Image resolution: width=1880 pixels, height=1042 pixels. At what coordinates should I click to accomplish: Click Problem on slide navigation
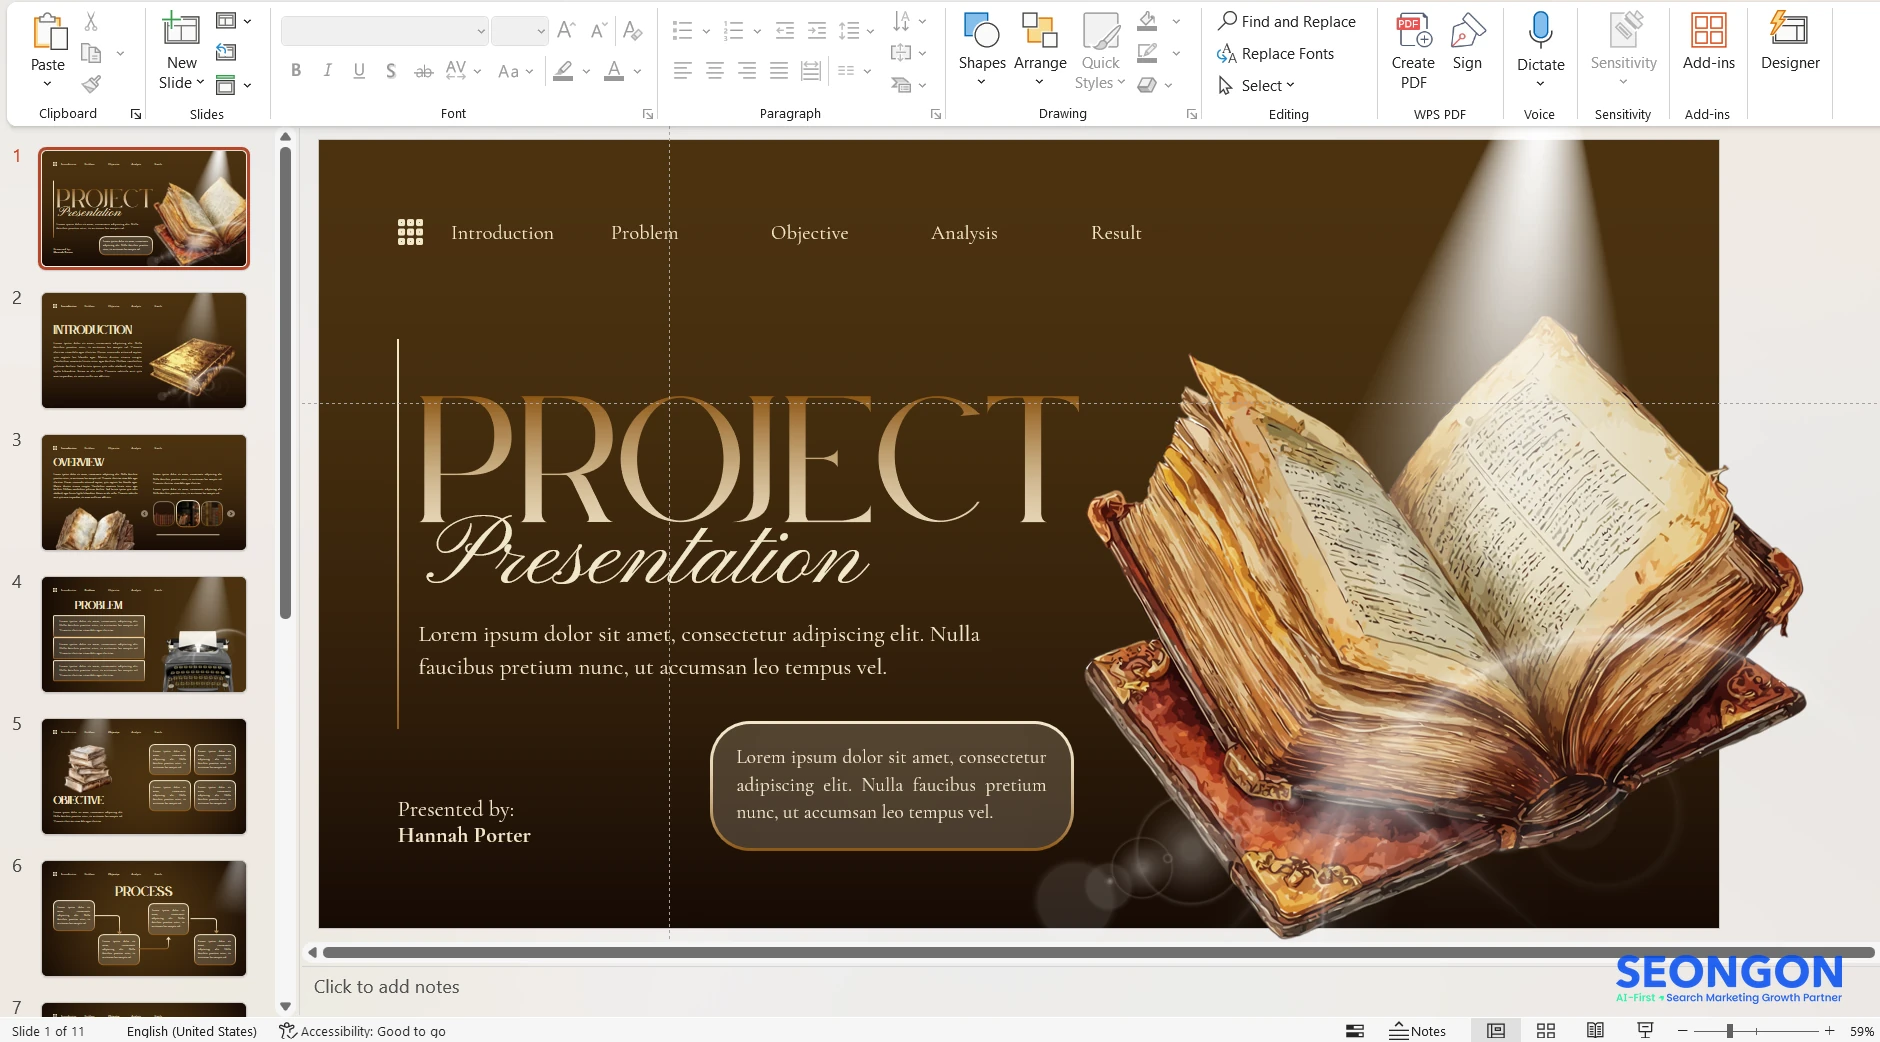(644, 233)
